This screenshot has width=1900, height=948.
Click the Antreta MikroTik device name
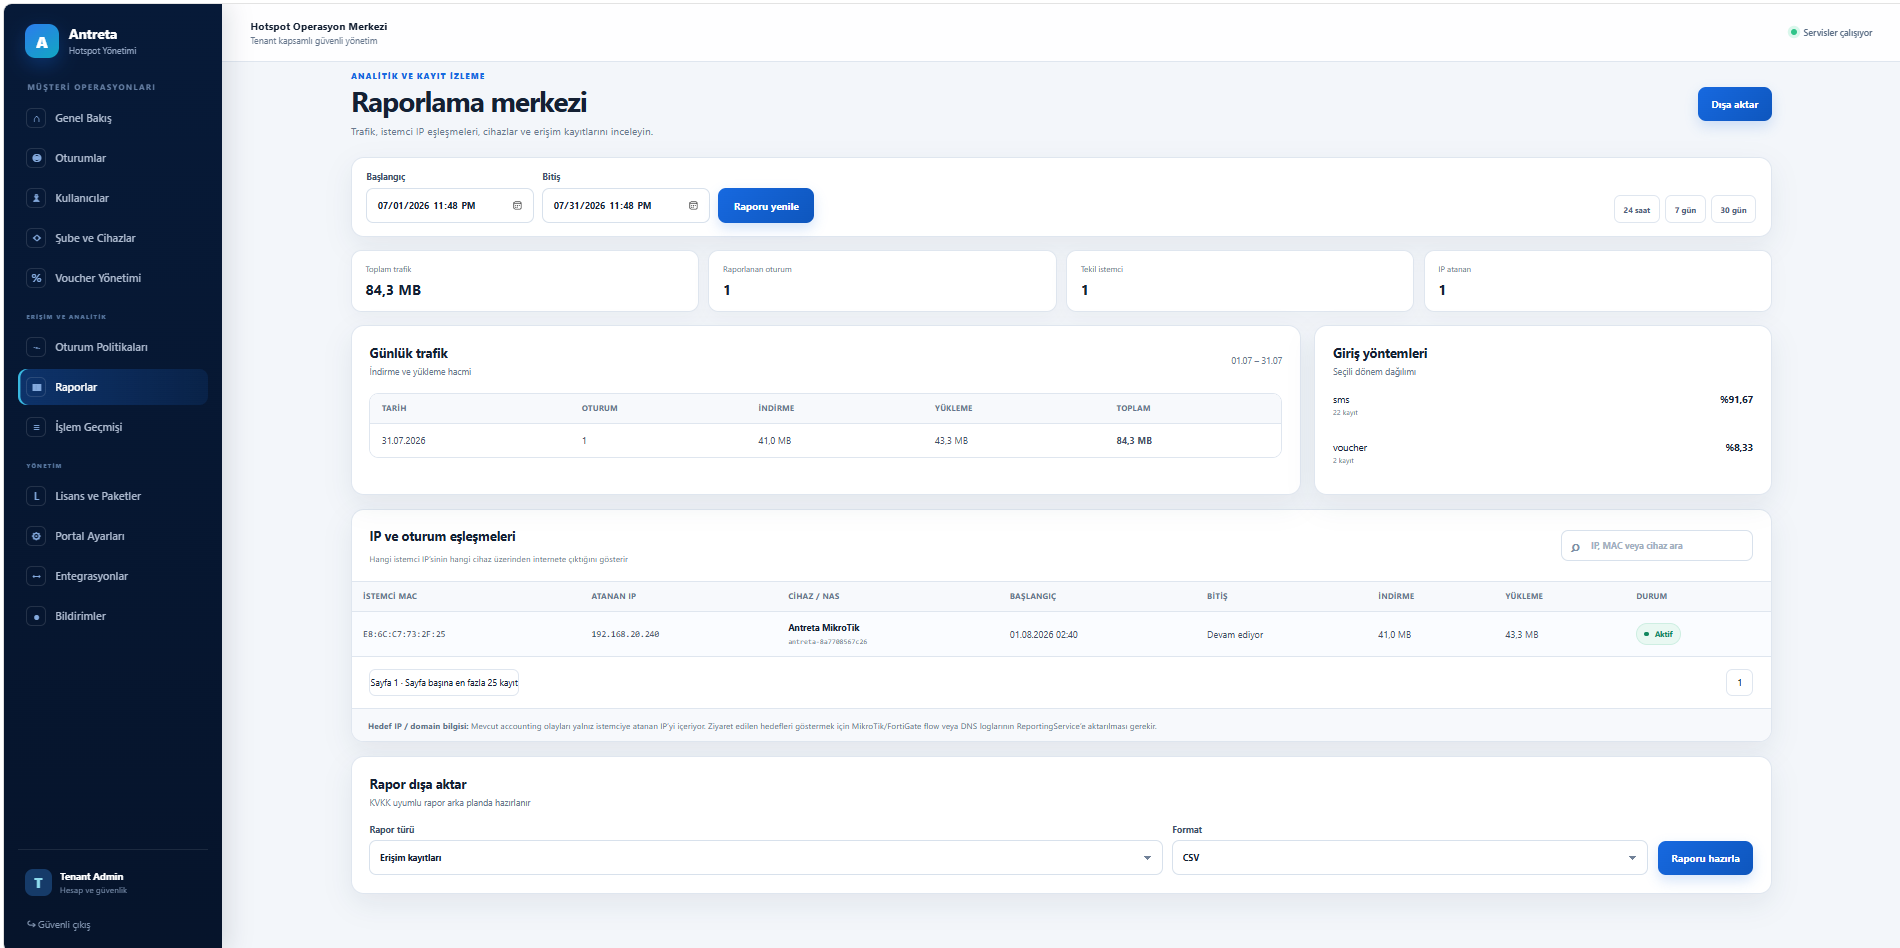coord(824,628)
